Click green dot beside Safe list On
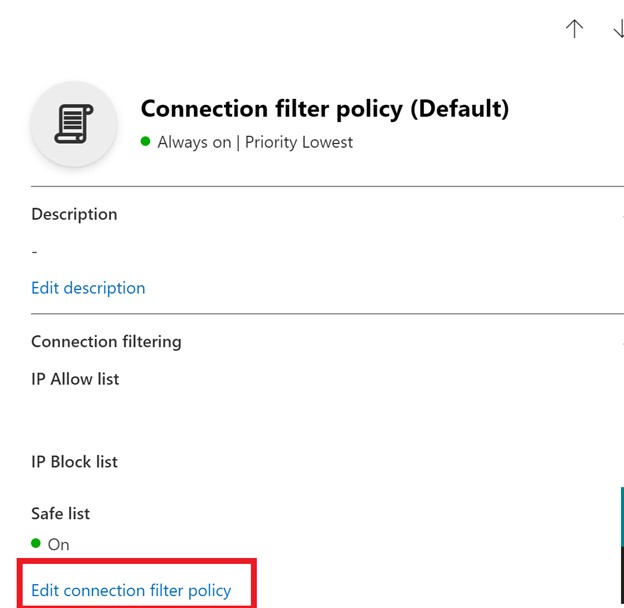Image resolution: width=624 pixels, height=608 pixels. 36,543
